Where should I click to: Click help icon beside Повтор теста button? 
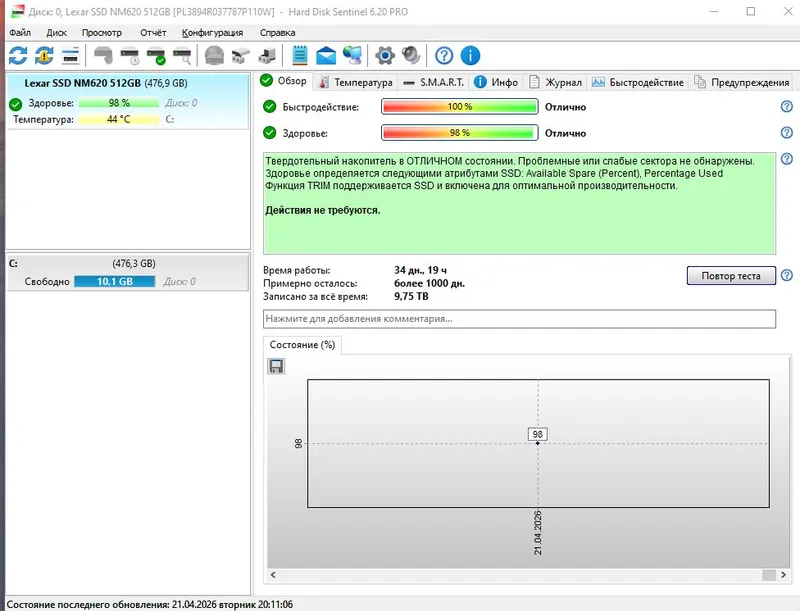pyautogui.click(x=787, y=275)
